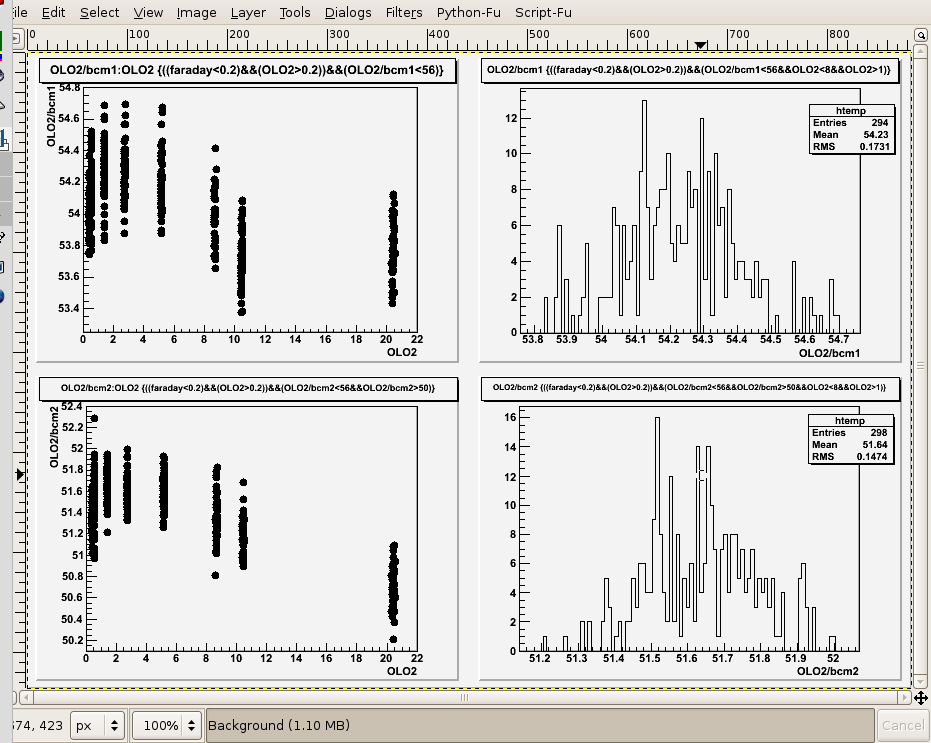931x743 pixels.
Task: Open image menu via ruler corner arrow
Action: pyautogui.click(x=17, y=39)
